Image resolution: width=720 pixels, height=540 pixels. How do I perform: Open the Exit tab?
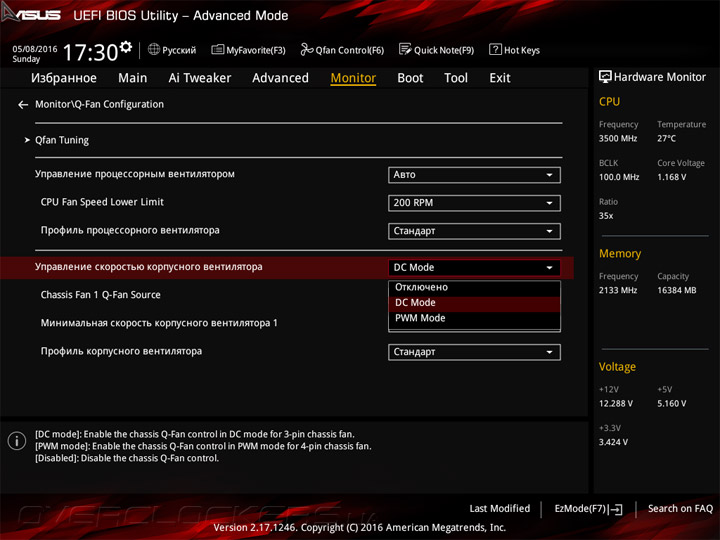point(500,78)
